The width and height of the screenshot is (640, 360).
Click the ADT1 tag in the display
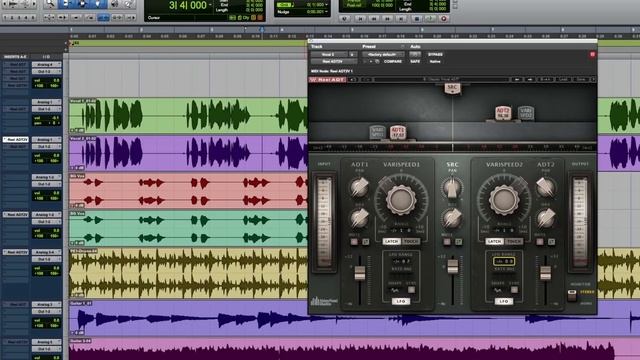click(x=398, y=132)
